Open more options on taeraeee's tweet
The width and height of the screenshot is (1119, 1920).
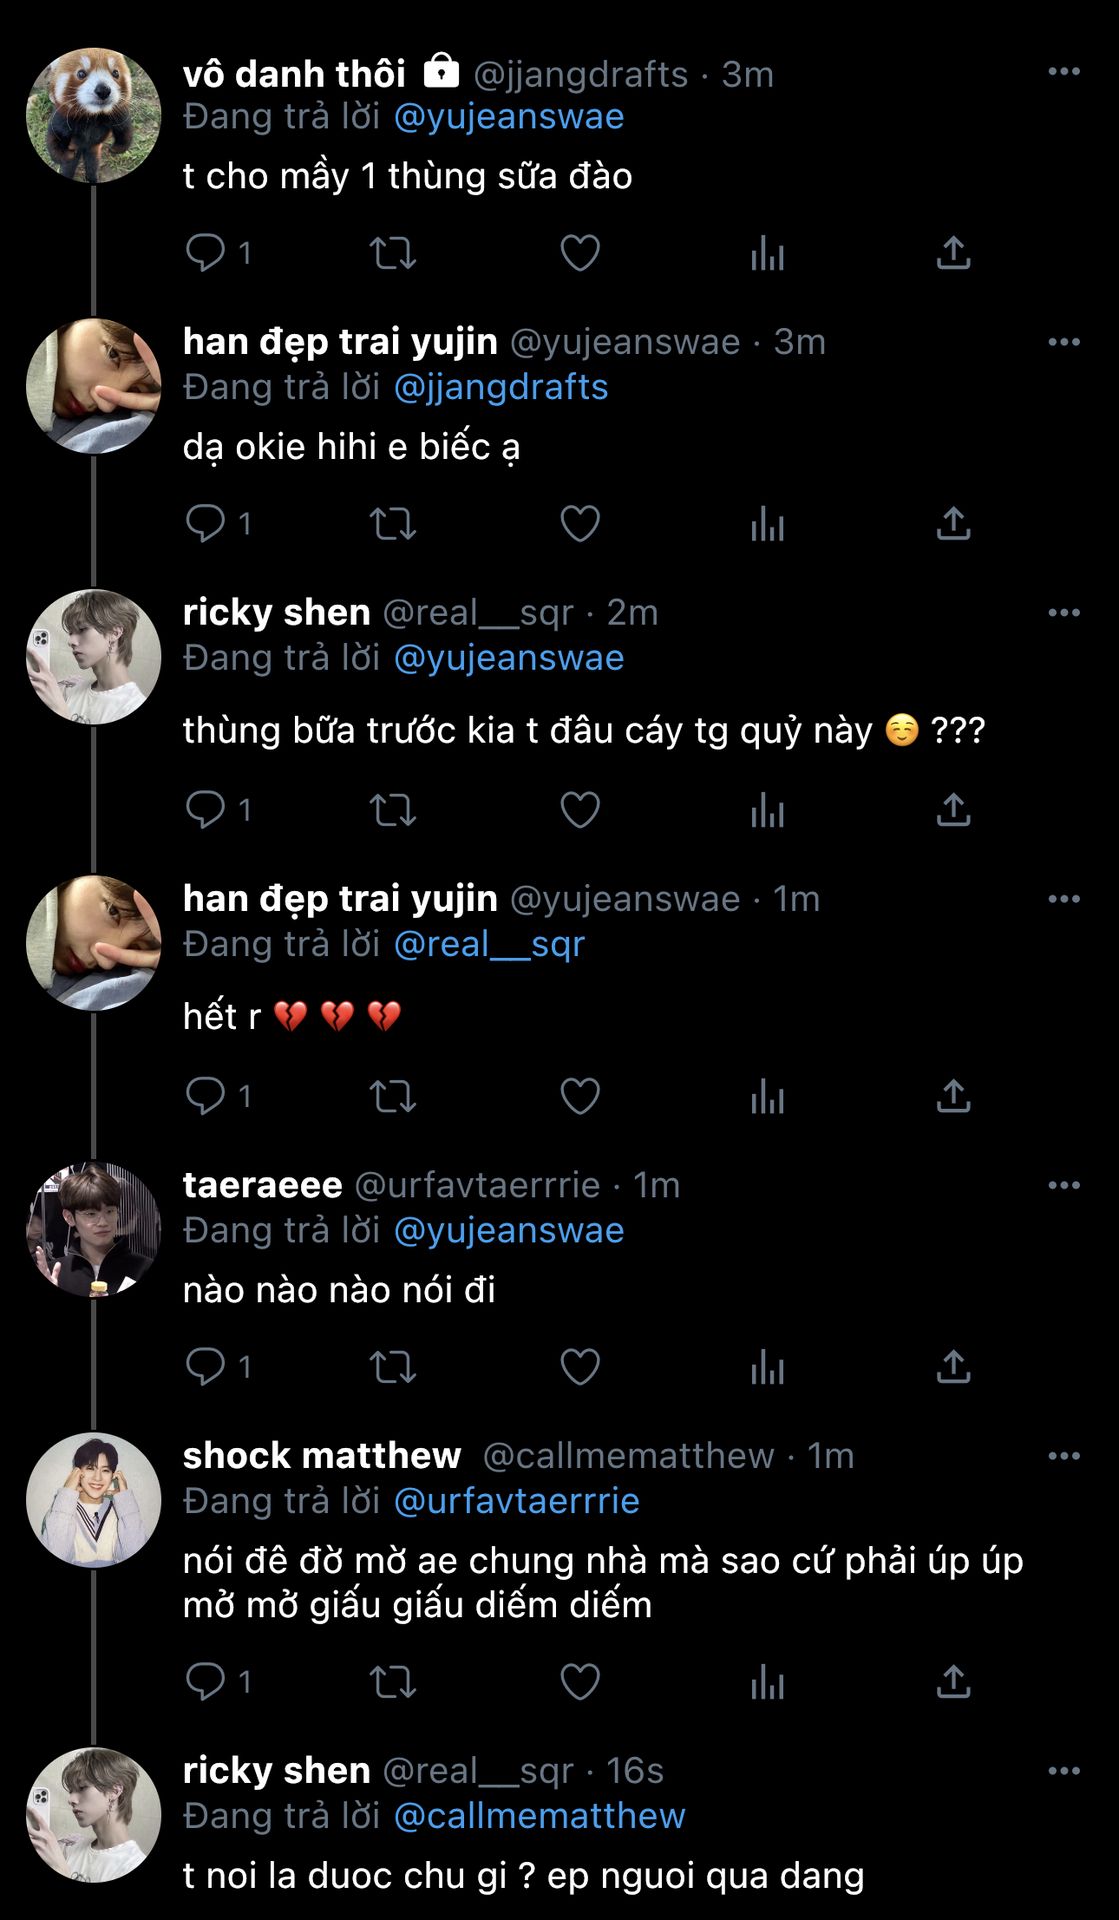[x=1063, y=1185]
